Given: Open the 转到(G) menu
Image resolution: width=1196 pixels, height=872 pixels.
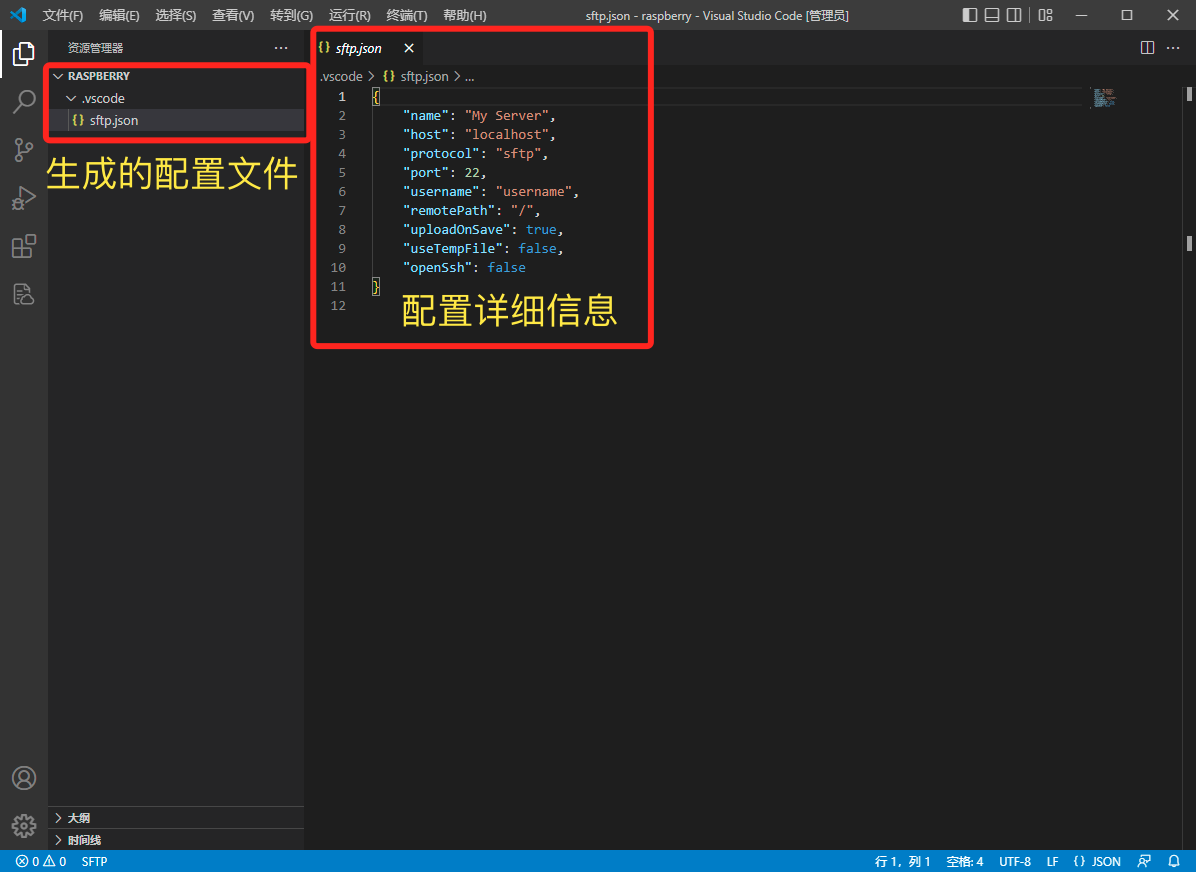Looking at the screenshot, I should [291, 15].
